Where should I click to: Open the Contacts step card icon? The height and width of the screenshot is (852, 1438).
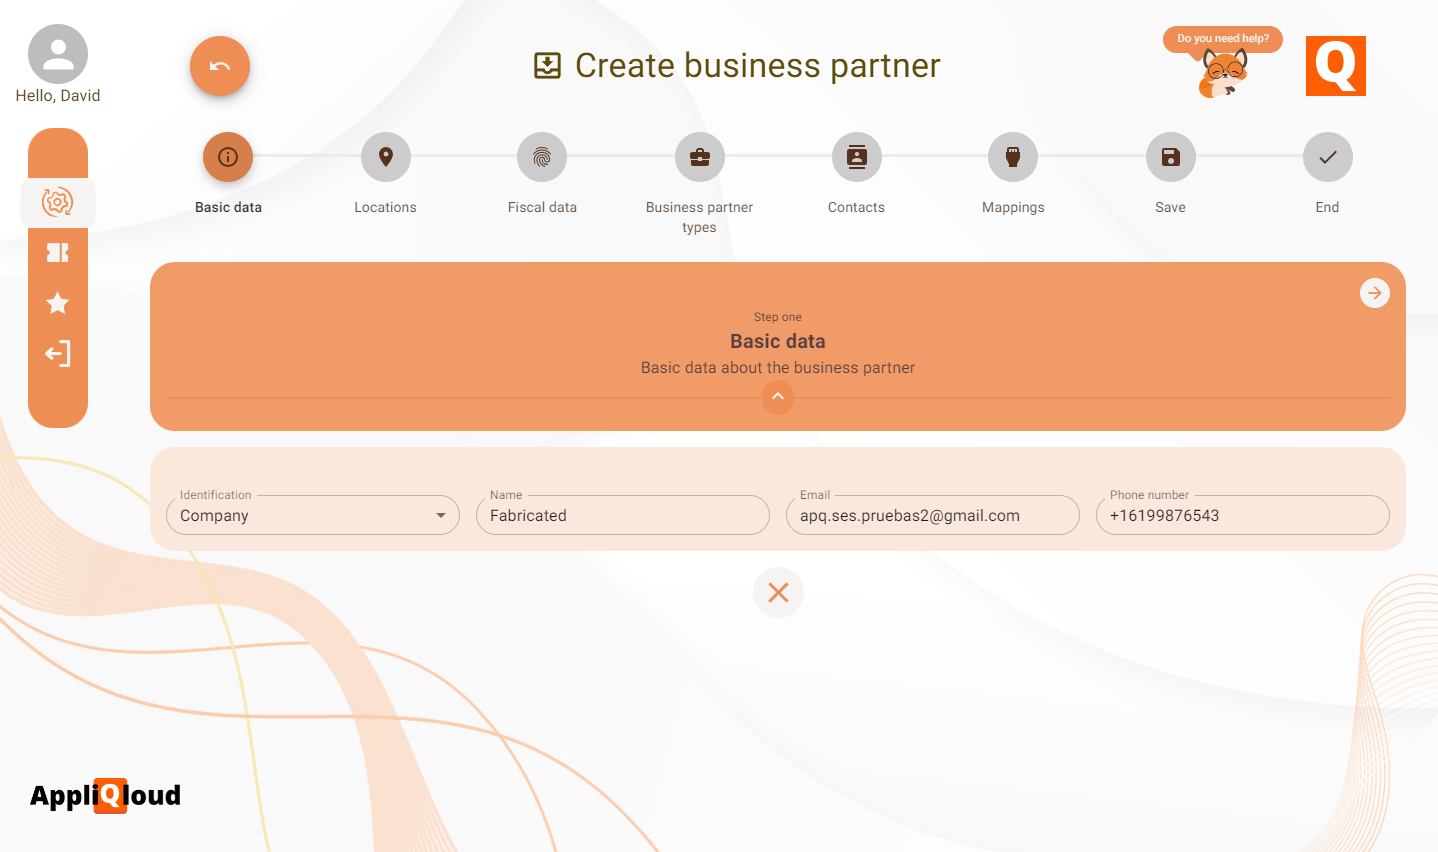click(856, 157)
